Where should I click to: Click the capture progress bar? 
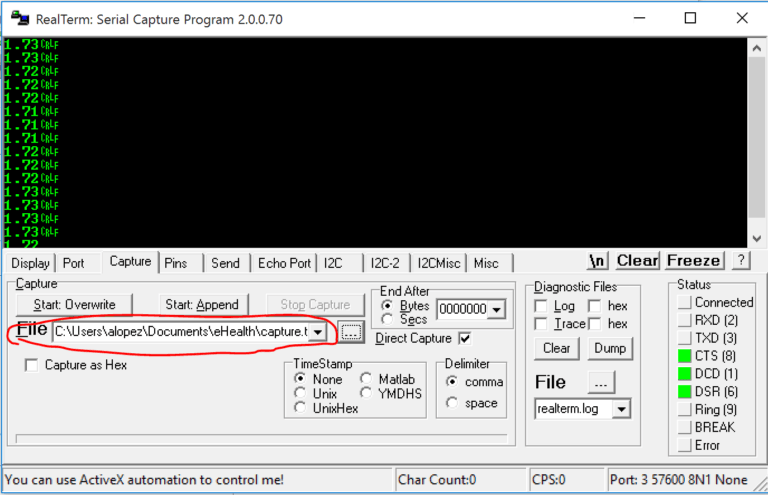click(x=262, y=438)
